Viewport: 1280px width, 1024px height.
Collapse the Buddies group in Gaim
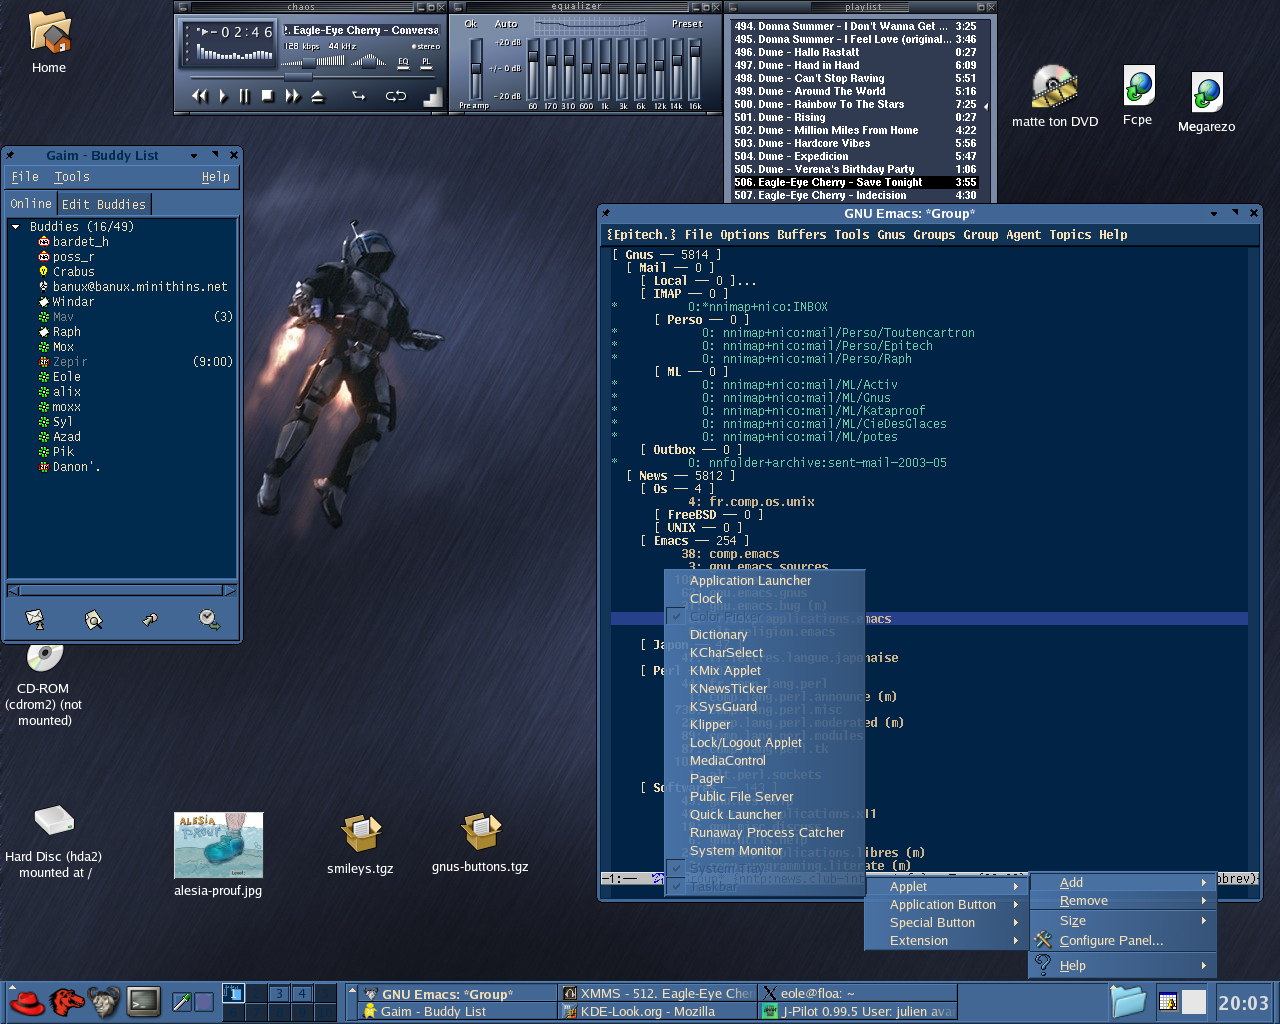coord(16,227)
